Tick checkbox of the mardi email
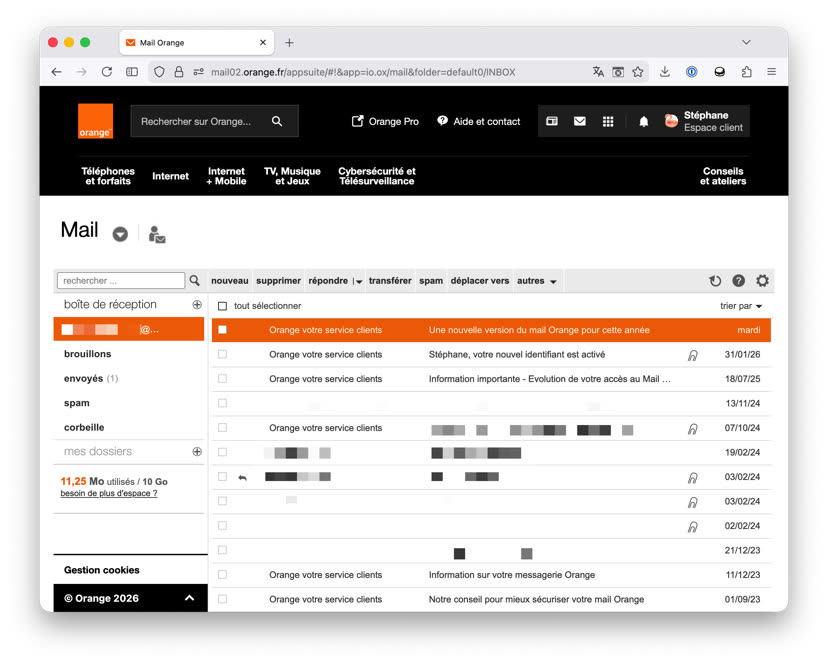Image resolution: width=828 pixels, height=664 pixels. (222, 330)
